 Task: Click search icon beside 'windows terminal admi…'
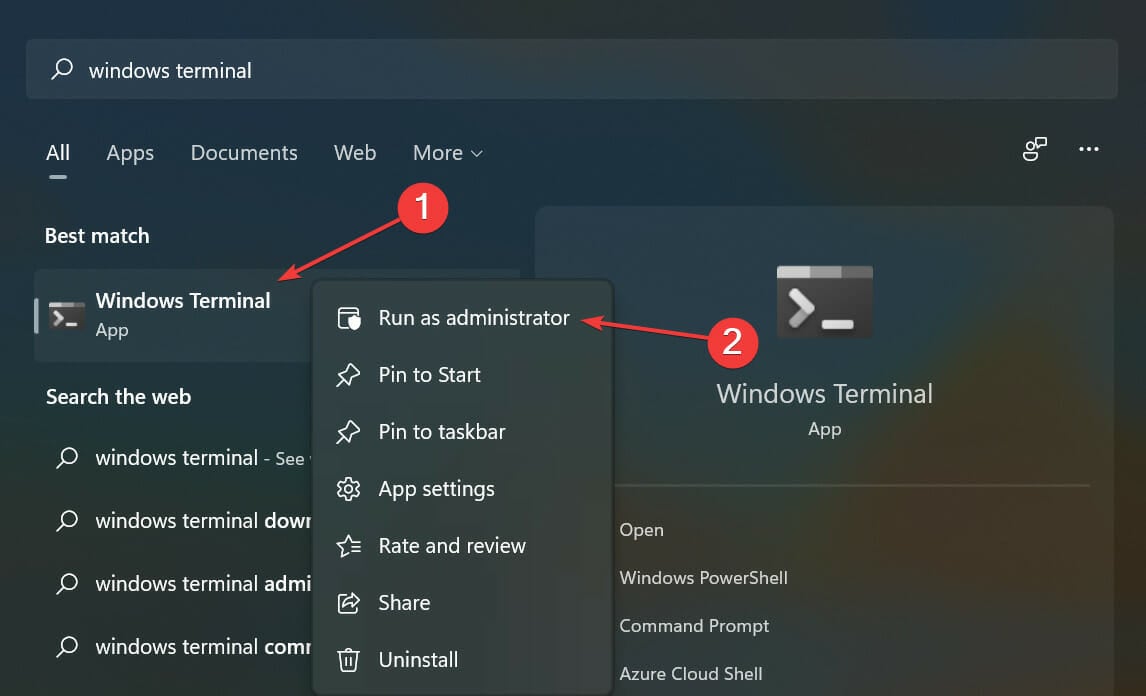67,583
